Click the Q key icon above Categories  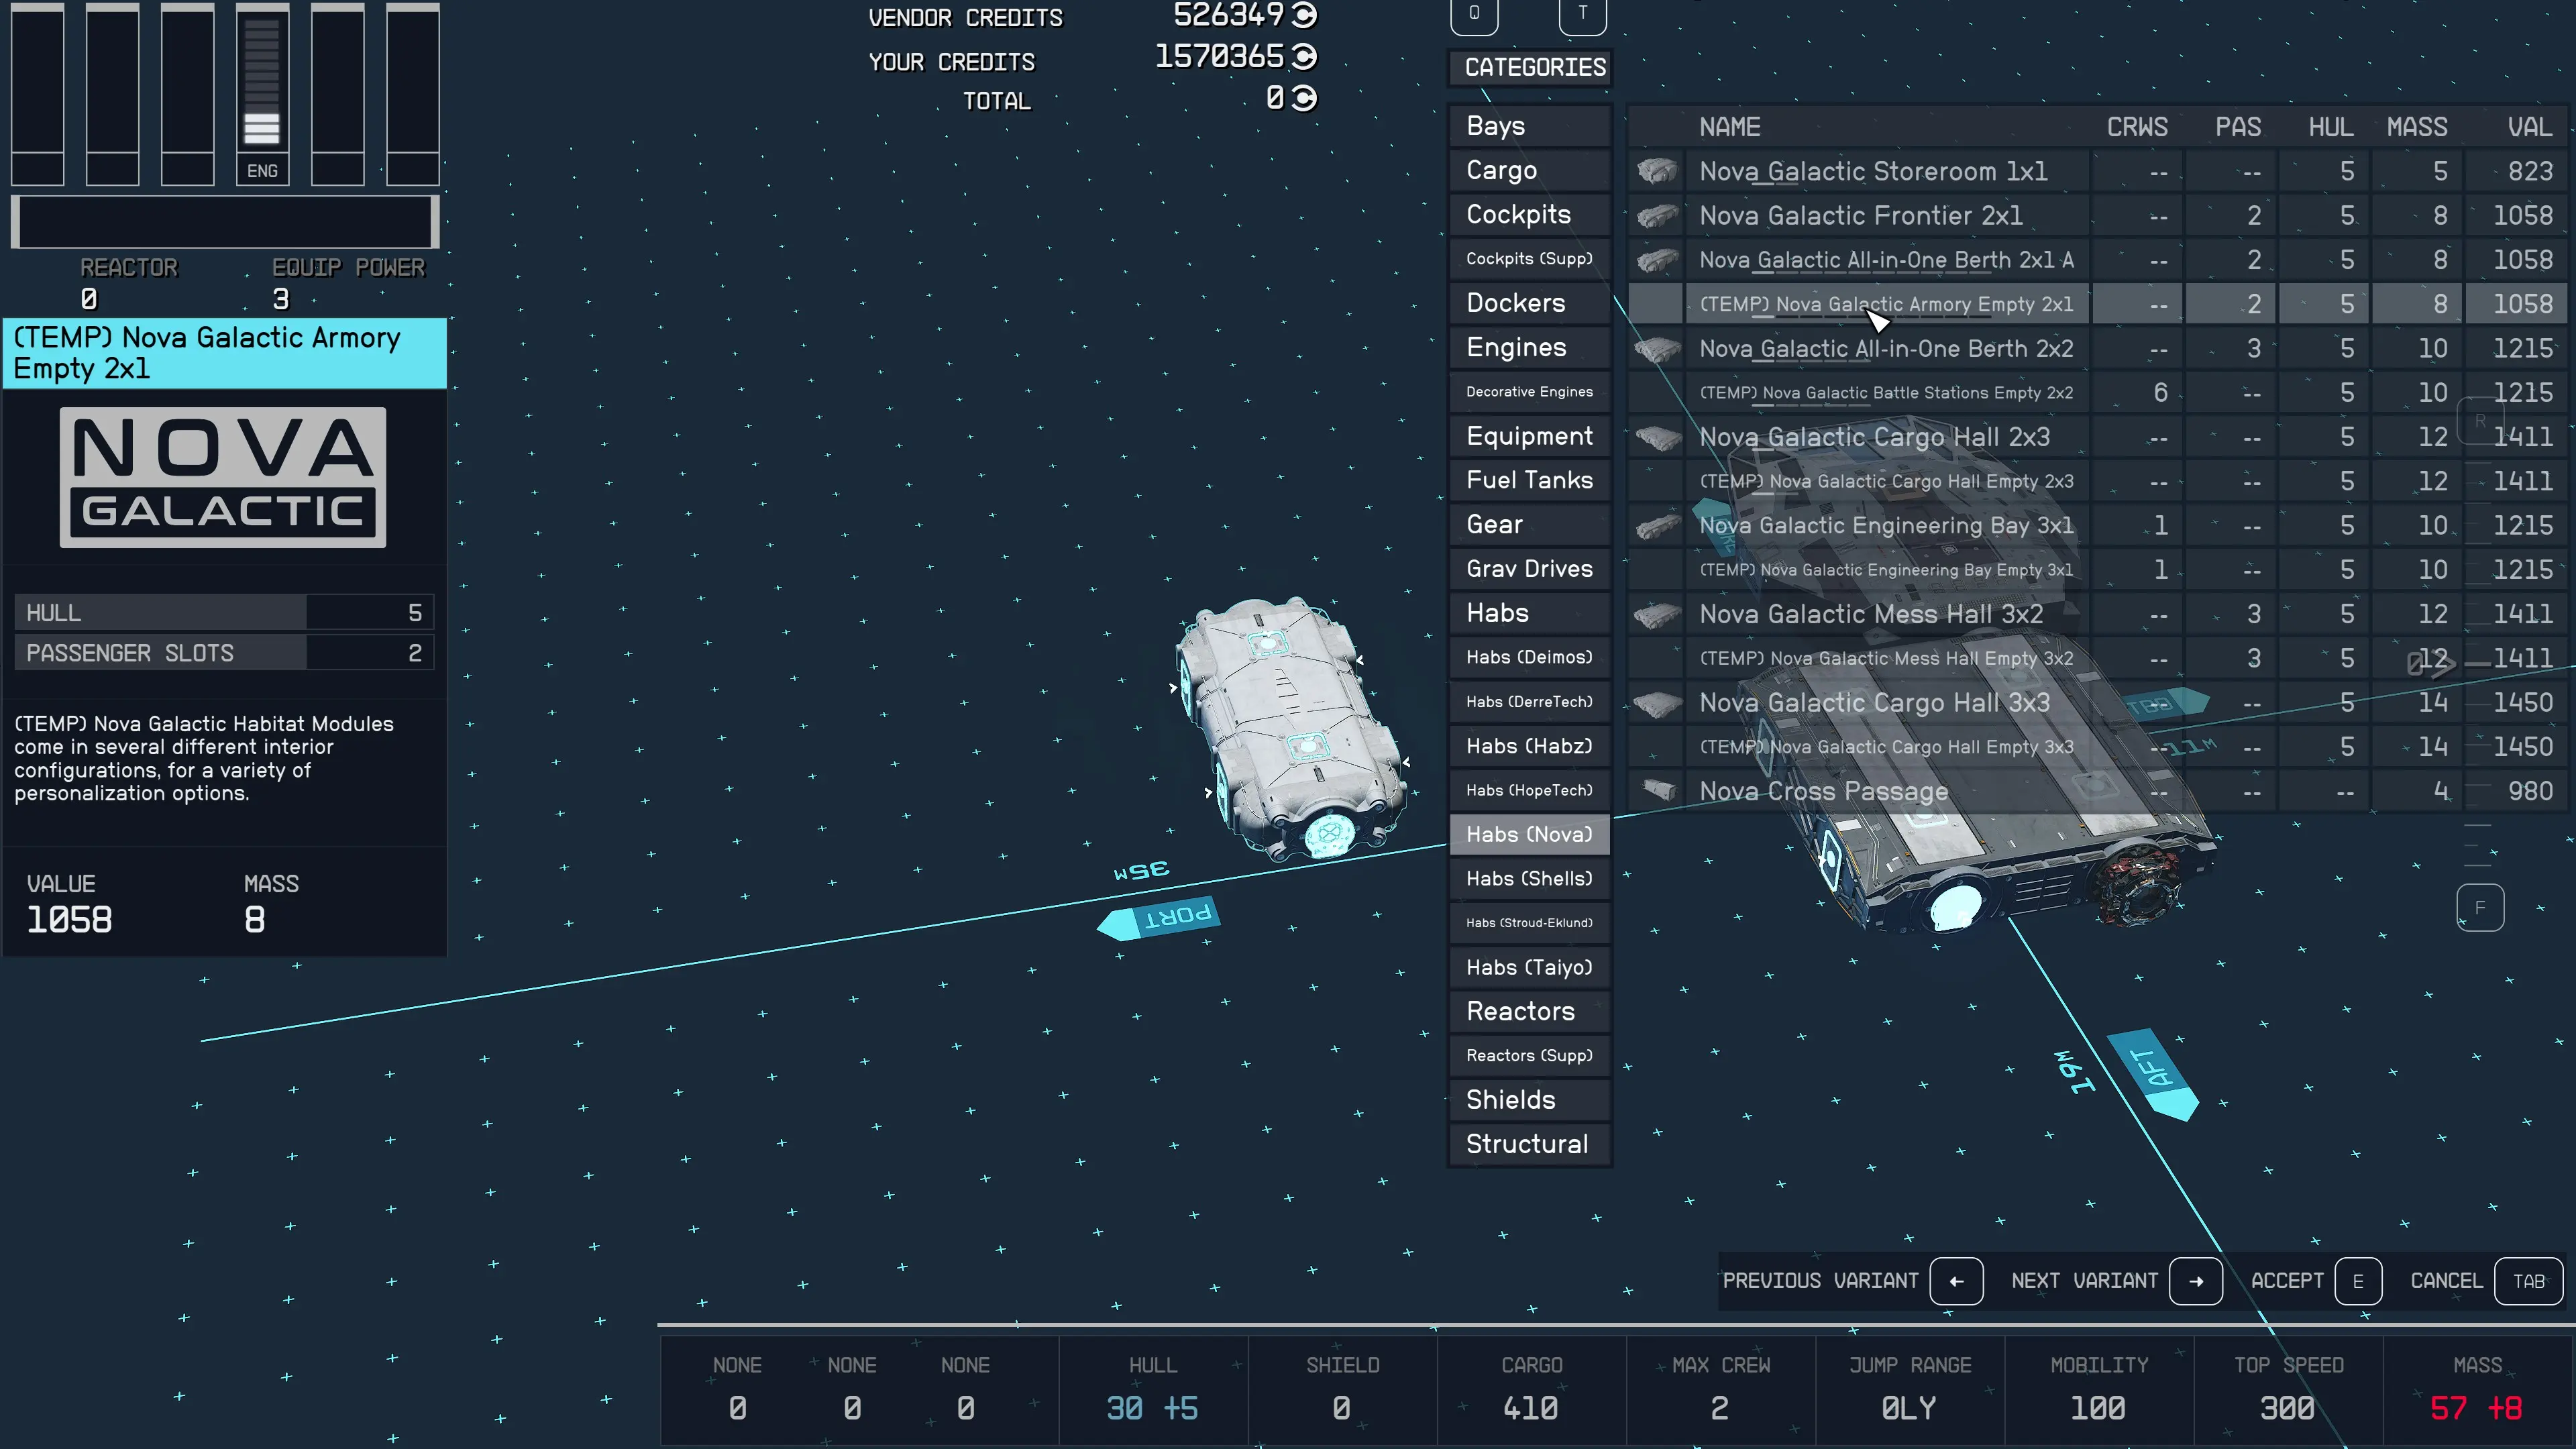tap(1474, 14)
